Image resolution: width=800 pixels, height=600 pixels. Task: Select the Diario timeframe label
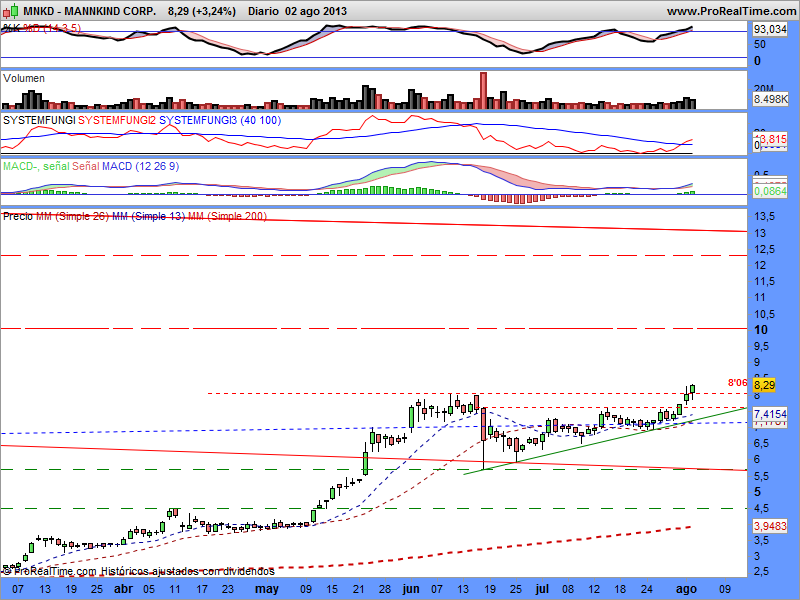click(263, 11)
